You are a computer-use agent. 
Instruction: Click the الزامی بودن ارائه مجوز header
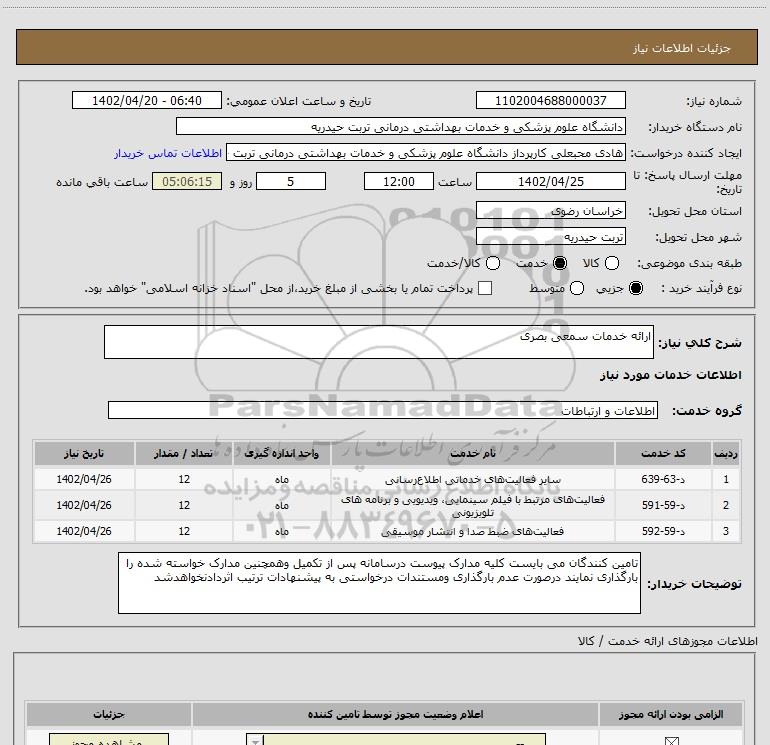(x=671, y=715)
